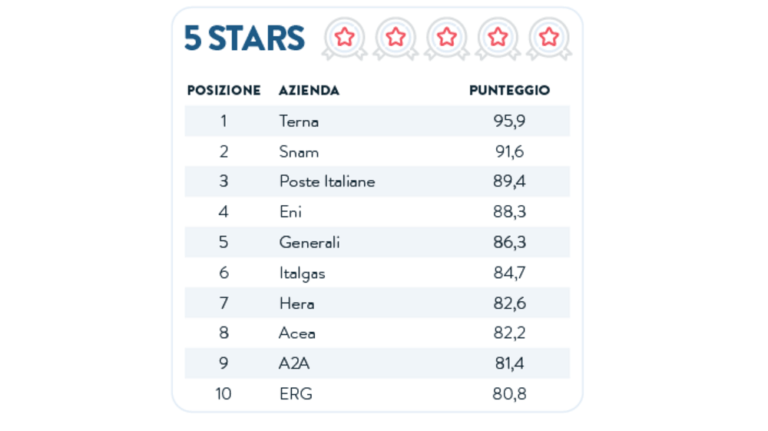768x431 pixels.
Task: Click the second star badge icon
Action: [x=395, y=38]
